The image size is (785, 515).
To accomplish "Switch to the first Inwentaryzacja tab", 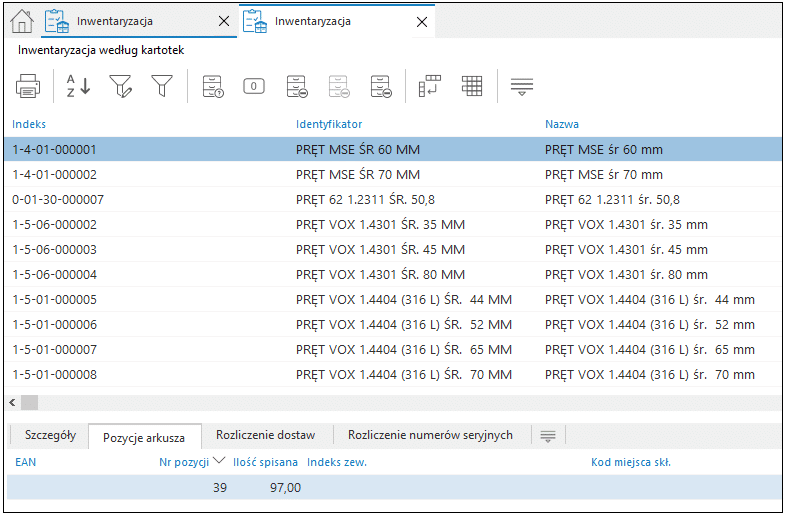I will click(115, 21).
